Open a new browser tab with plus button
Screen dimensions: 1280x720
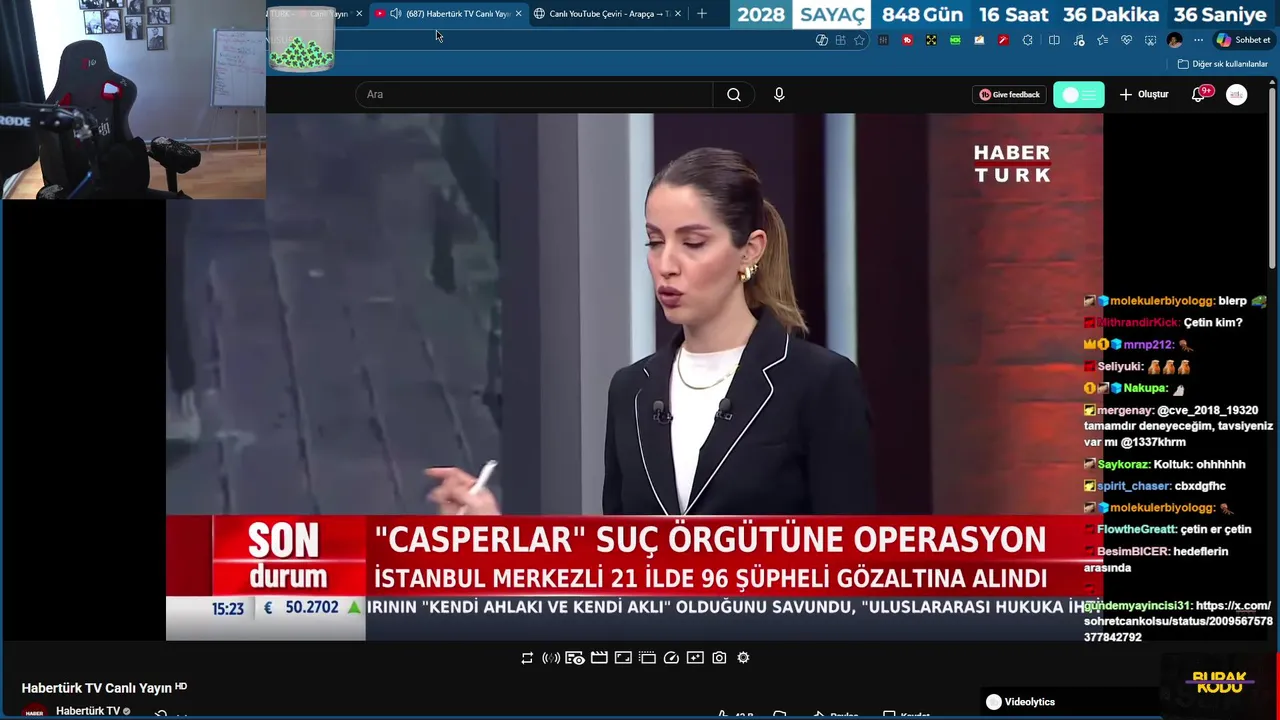(702, 14)
